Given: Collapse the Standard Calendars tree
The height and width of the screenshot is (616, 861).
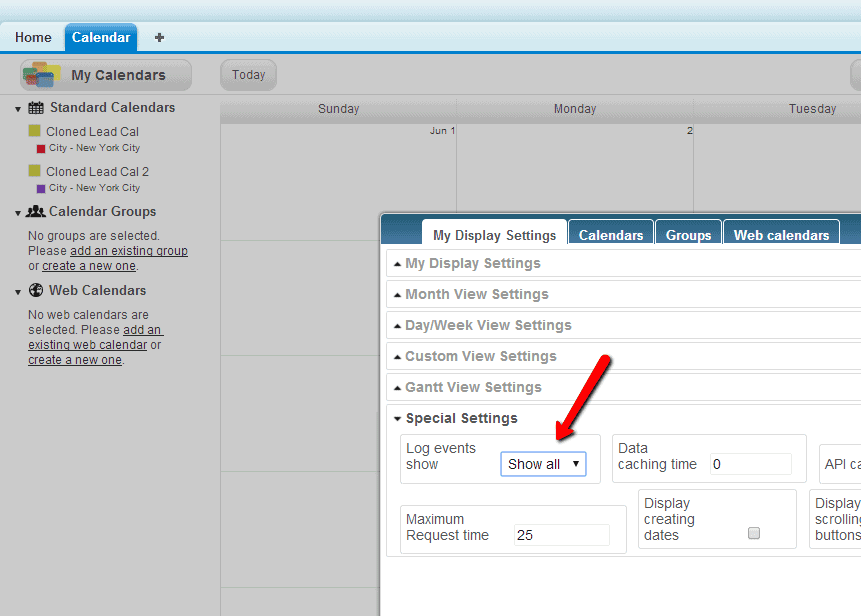Looking at the screenshot, I should coord(18,109).
